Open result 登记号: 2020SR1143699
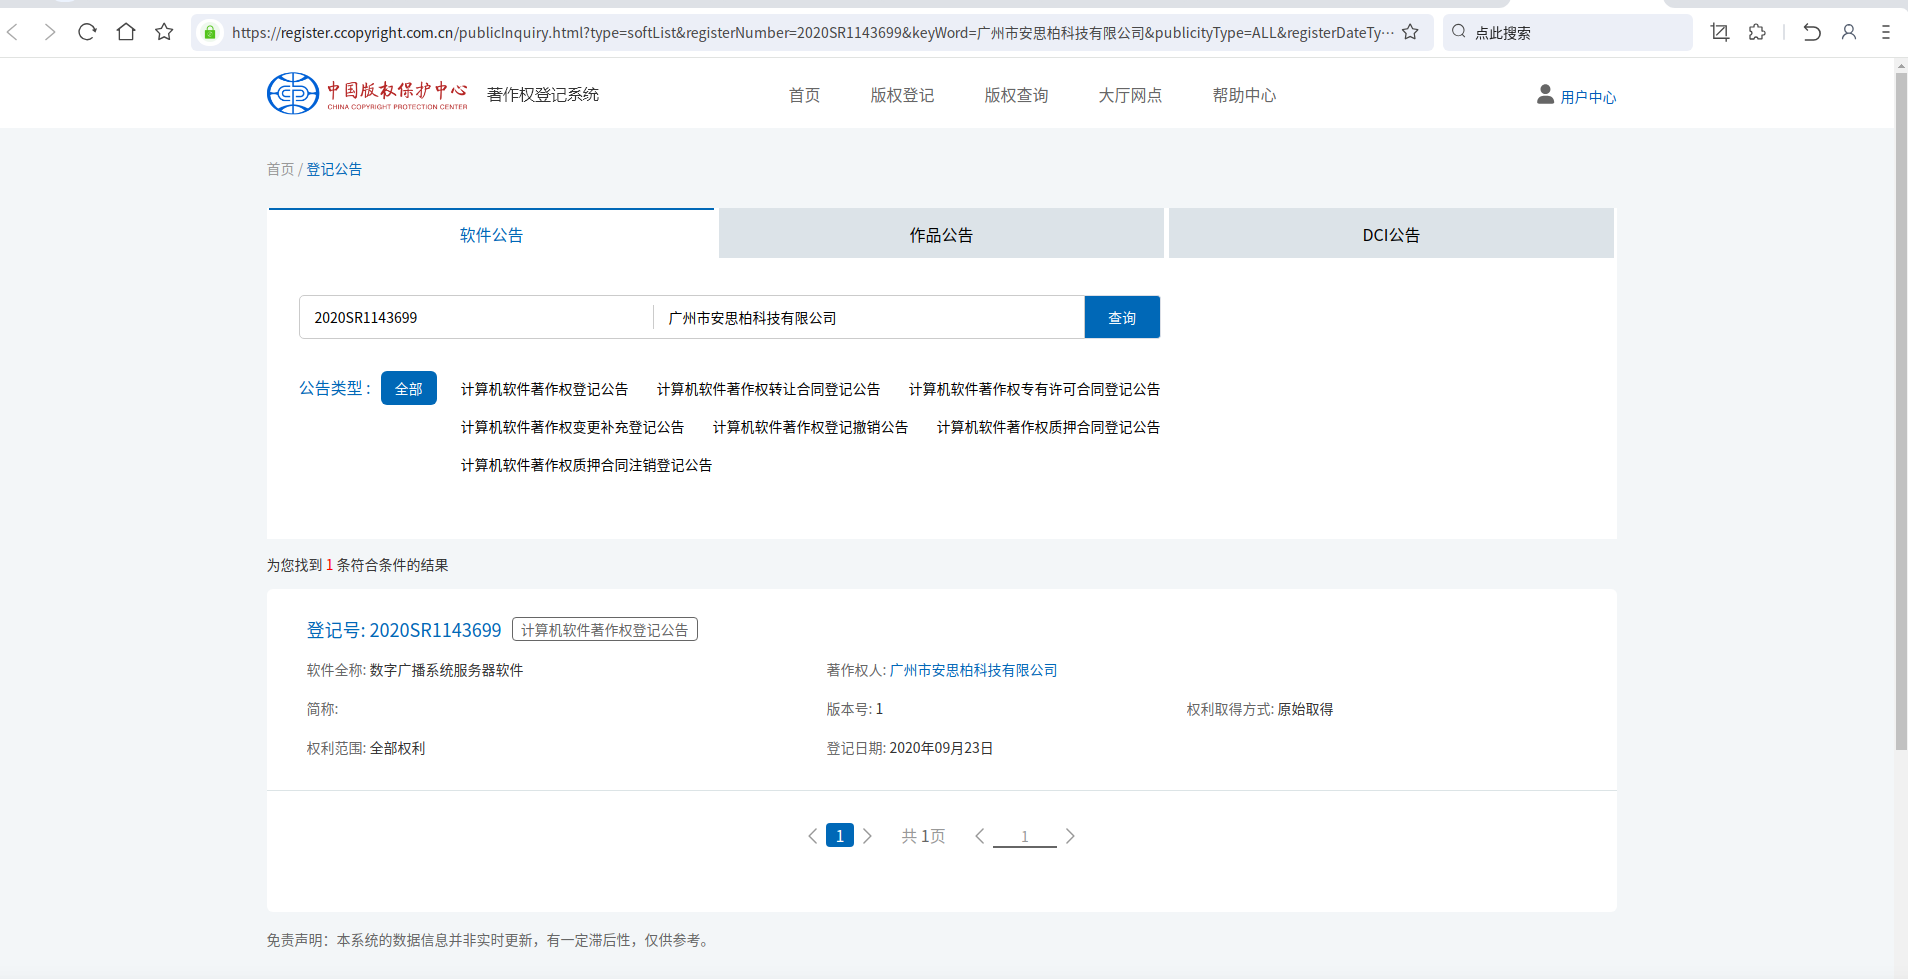 coord(404,630)
